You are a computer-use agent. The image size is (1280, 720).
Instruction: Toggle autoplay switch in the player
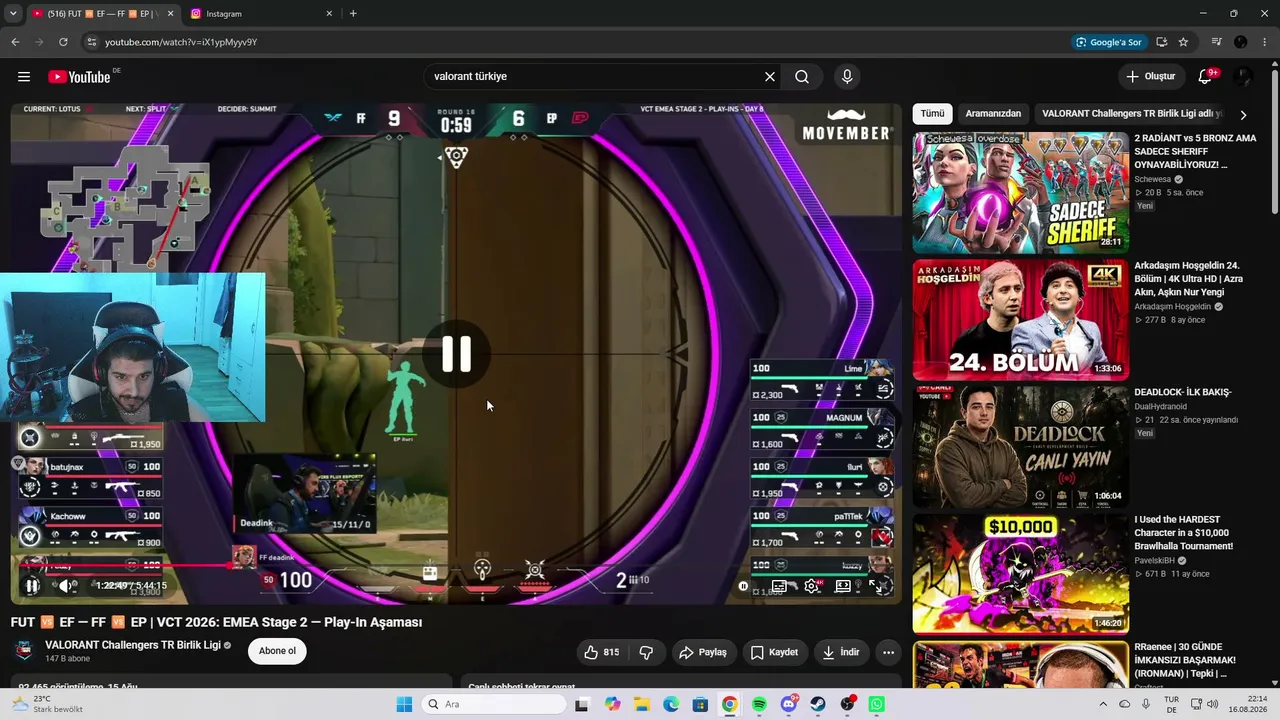(x=745, y=587)
